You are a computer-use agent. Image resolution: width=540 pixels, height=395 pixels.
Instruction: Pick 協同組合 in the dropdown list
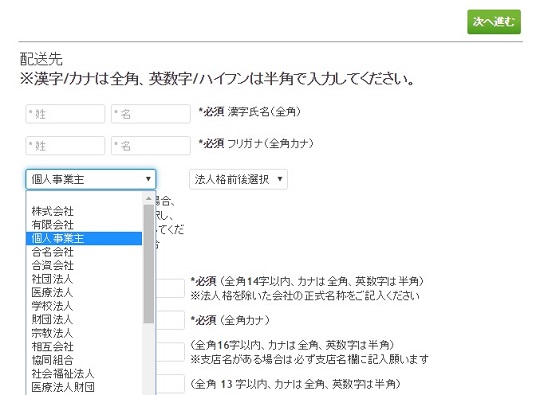(x=84, y=360)
